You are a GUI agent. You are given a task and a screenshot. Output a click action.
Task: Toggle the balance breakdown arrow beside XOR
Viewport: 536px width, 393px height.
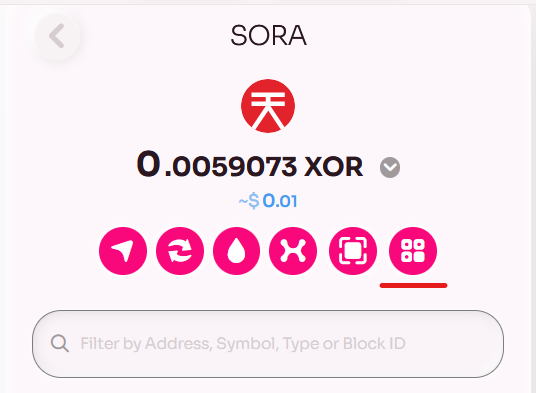pyautogui.click(x=390, y=167)
